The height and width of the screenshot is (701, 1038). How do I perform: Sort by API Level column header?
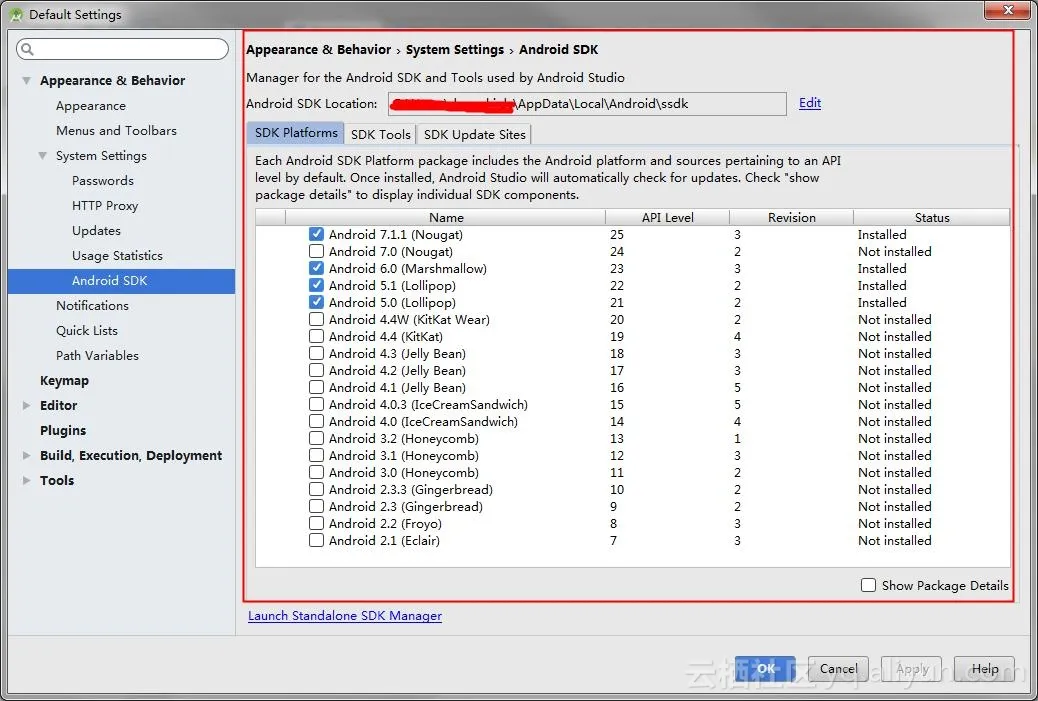667,217
